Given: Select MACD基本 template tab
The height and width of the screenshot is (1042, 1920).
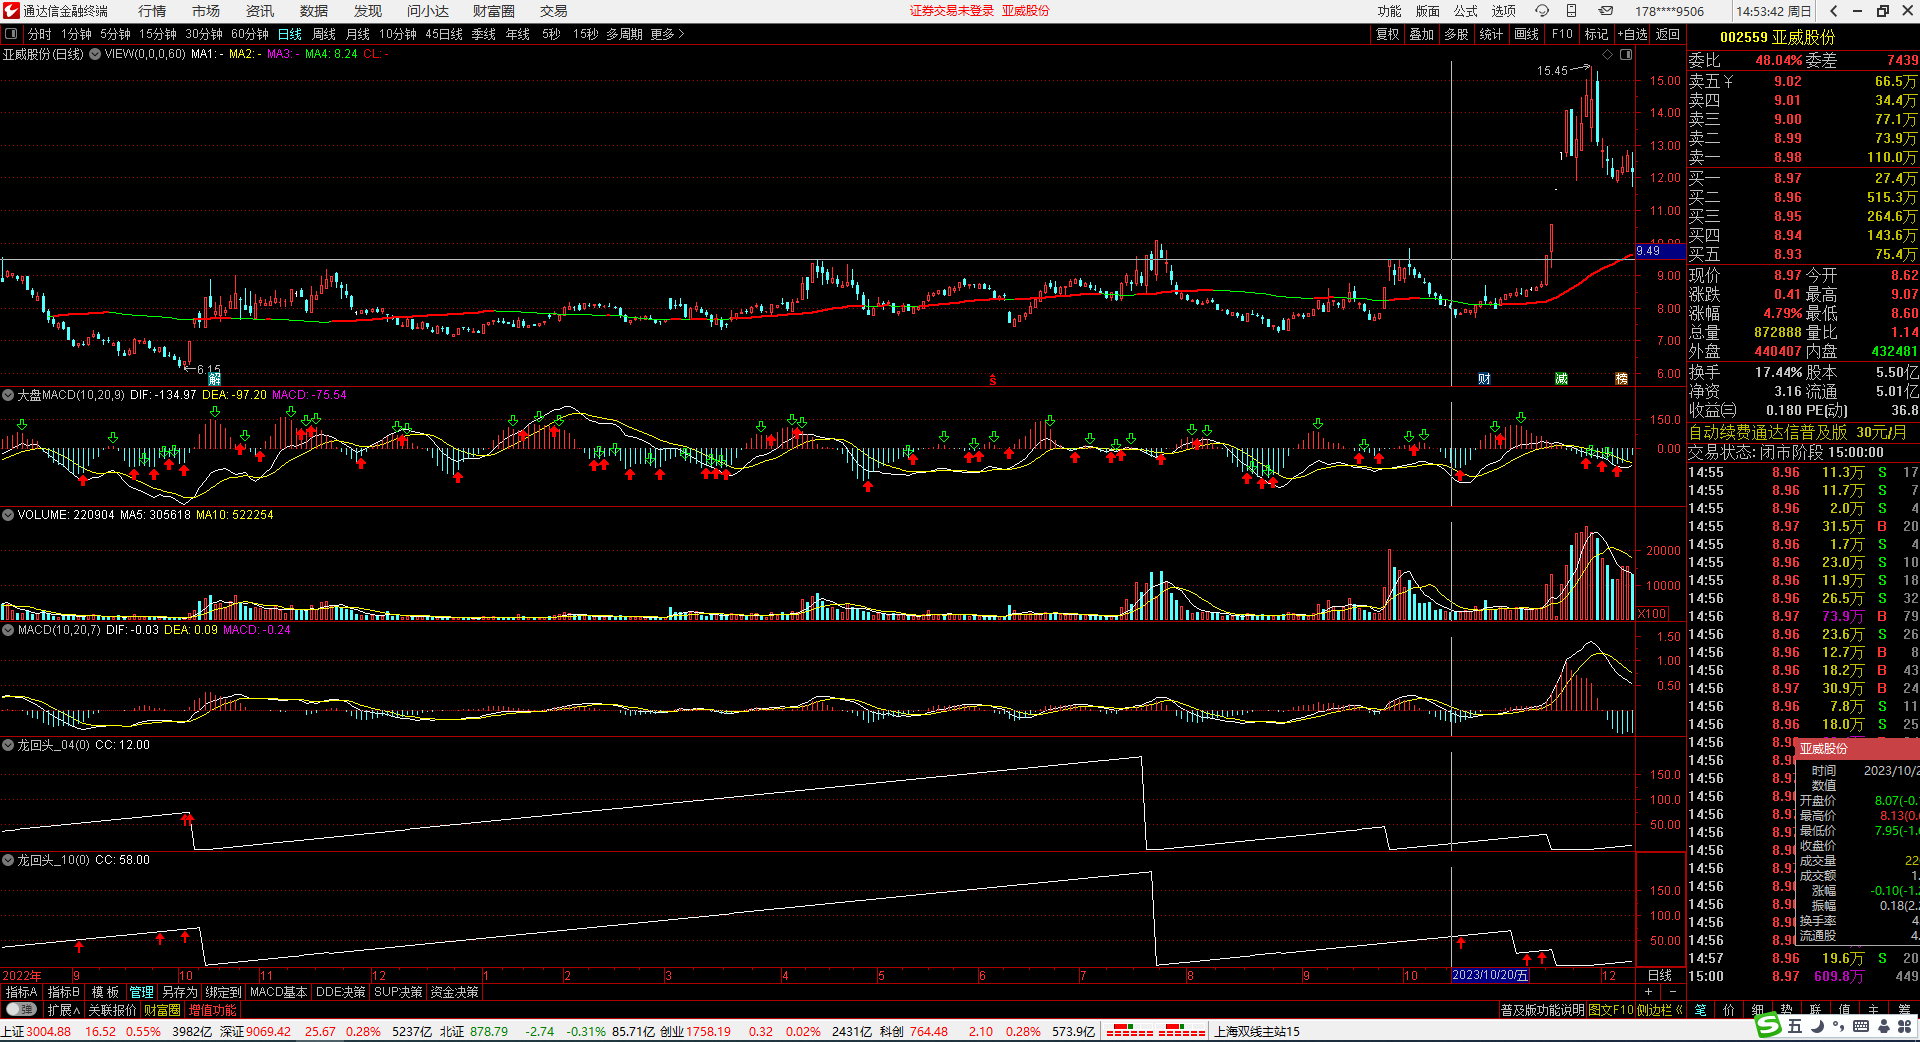Looking at the screenshot, I should point(279,992).
